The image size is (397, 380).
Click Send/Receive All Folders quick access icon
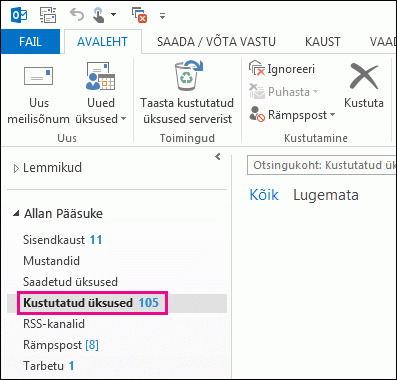(48, 15)
